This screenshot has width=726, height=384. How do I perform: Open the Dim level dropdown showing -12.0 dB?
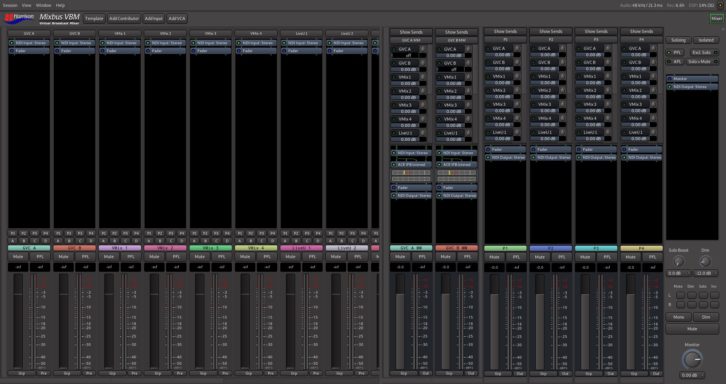[705, 273]
